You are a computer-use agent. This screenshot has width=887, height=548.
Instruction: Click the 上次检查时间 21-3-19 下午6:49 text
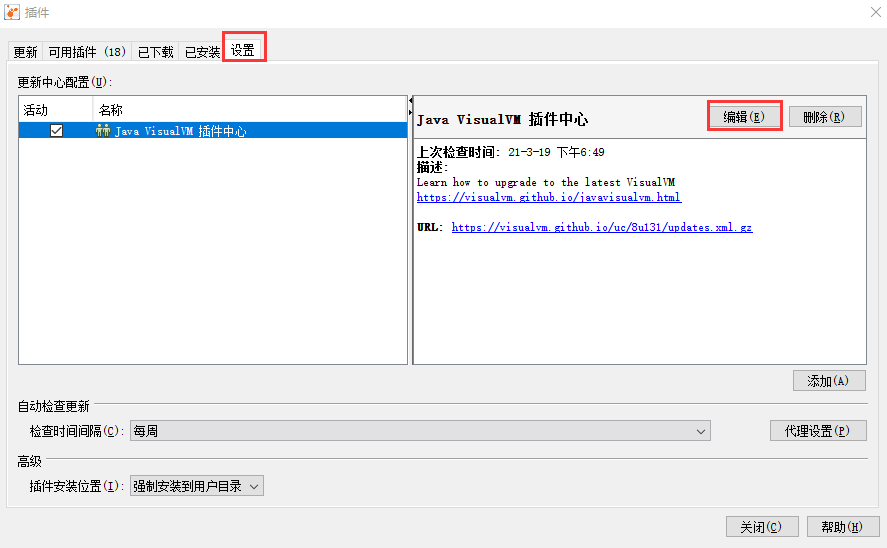(511, 152)
